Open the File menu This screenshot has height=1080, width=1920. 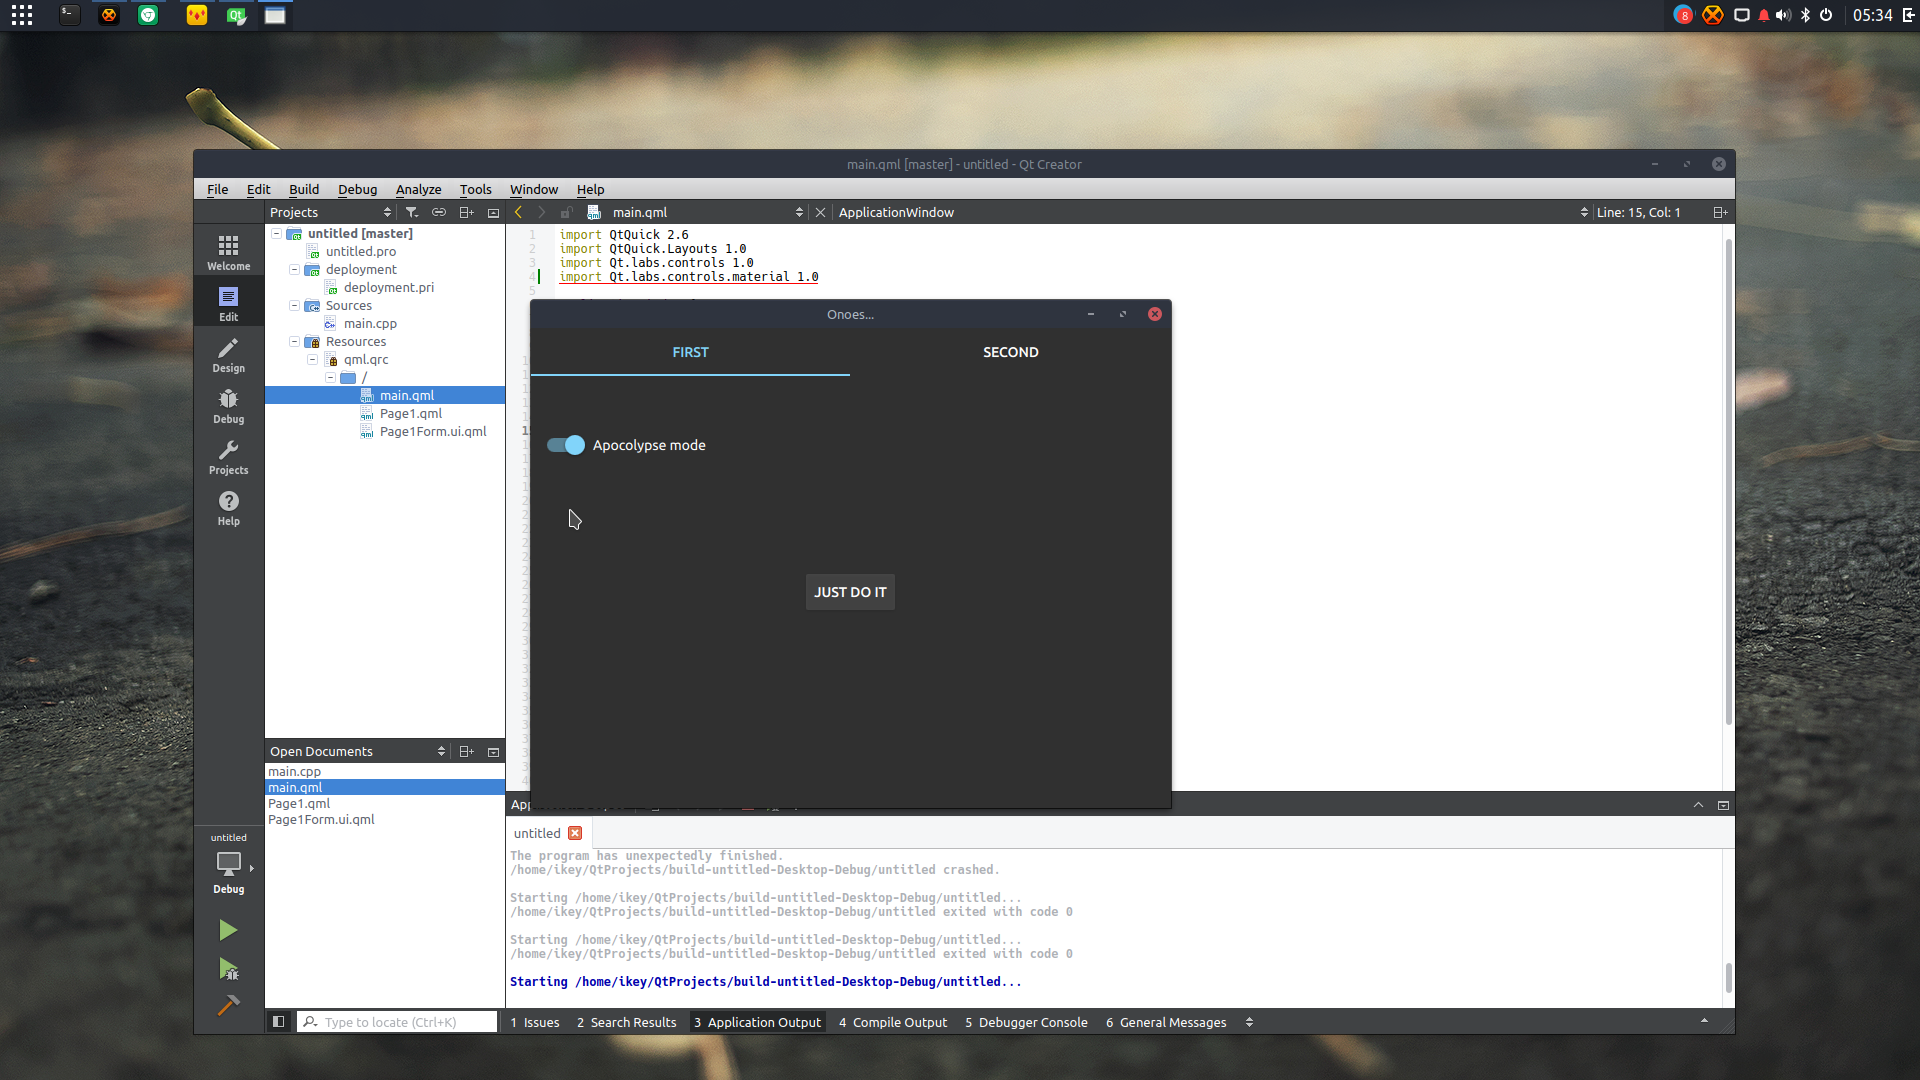click(217, 189)
